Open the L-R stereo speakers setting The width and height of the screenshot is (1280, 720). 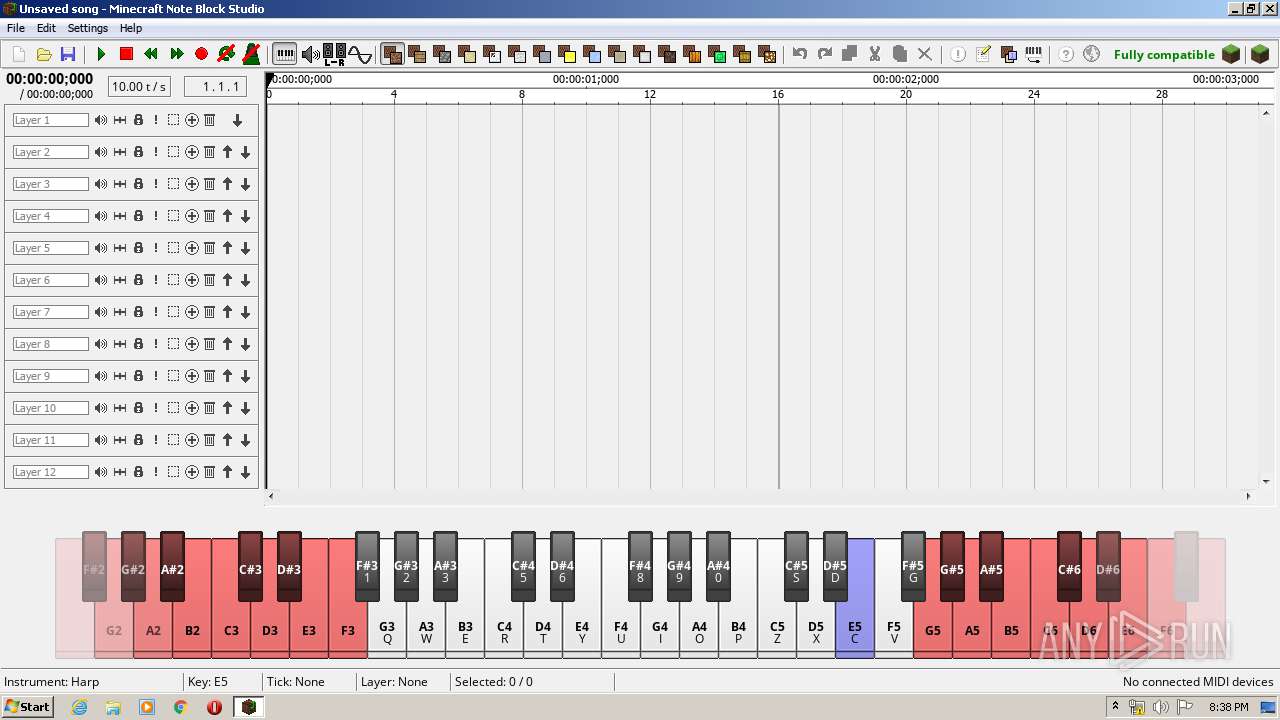tap(335, 54)
